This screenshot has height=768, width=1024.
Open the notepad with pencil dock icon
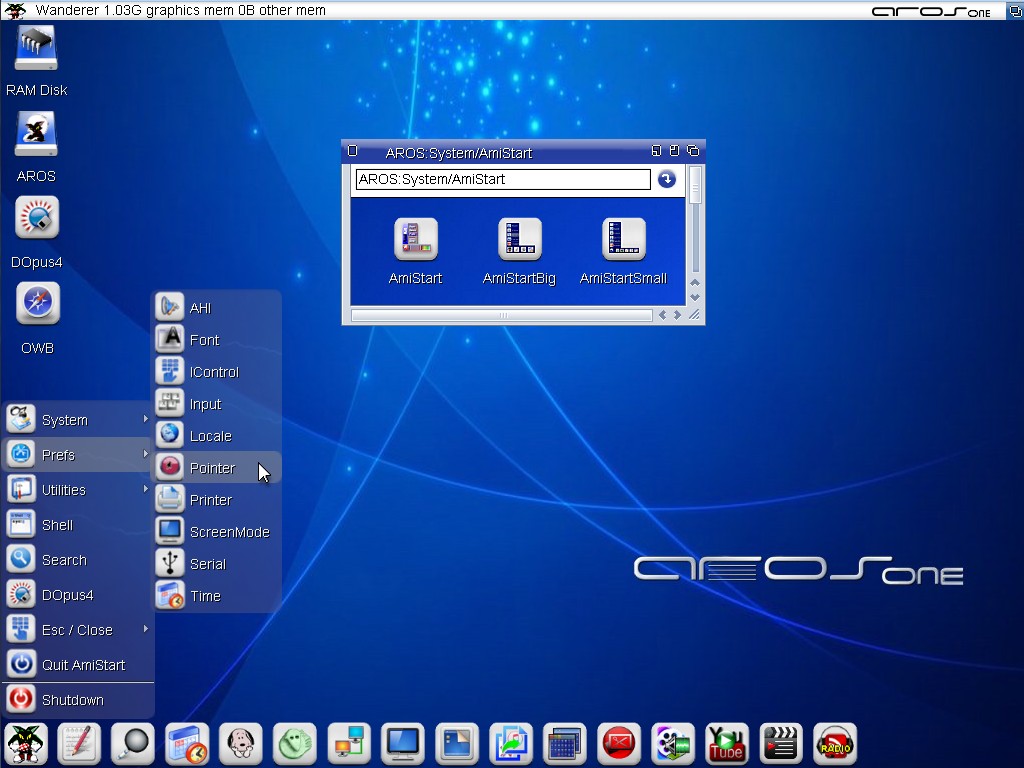(79, 744)
